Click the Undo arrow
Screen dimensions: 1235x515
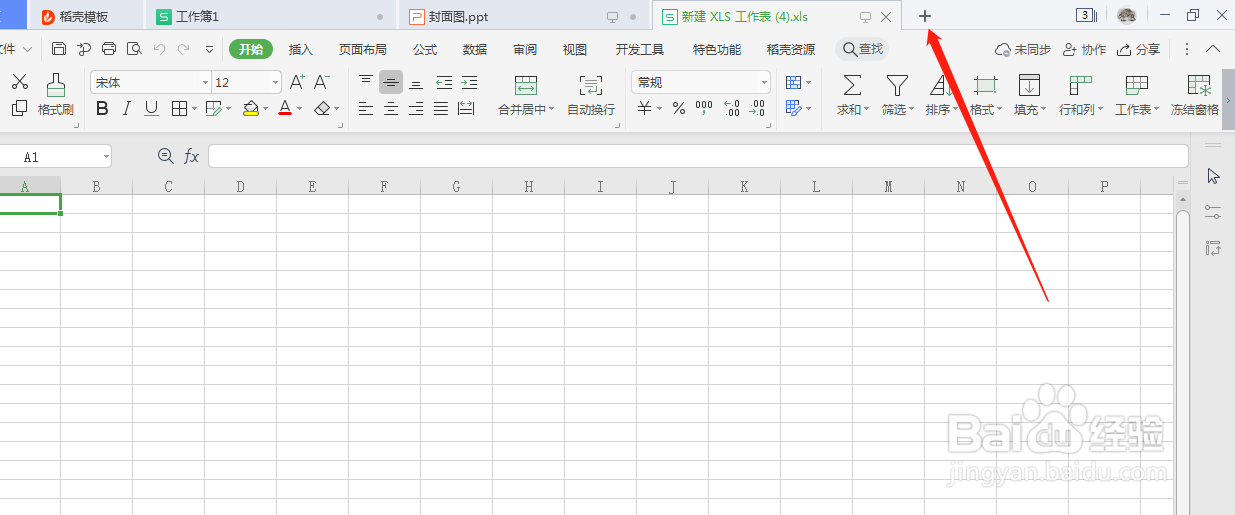(x=159, y=49)
